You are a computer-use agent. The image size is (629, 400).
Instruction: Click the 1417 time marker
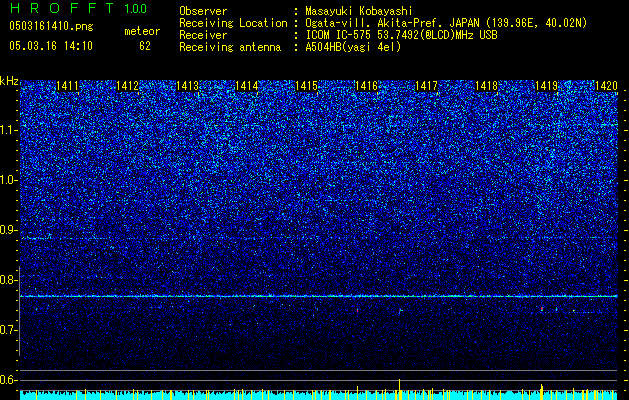pos(426,86)
